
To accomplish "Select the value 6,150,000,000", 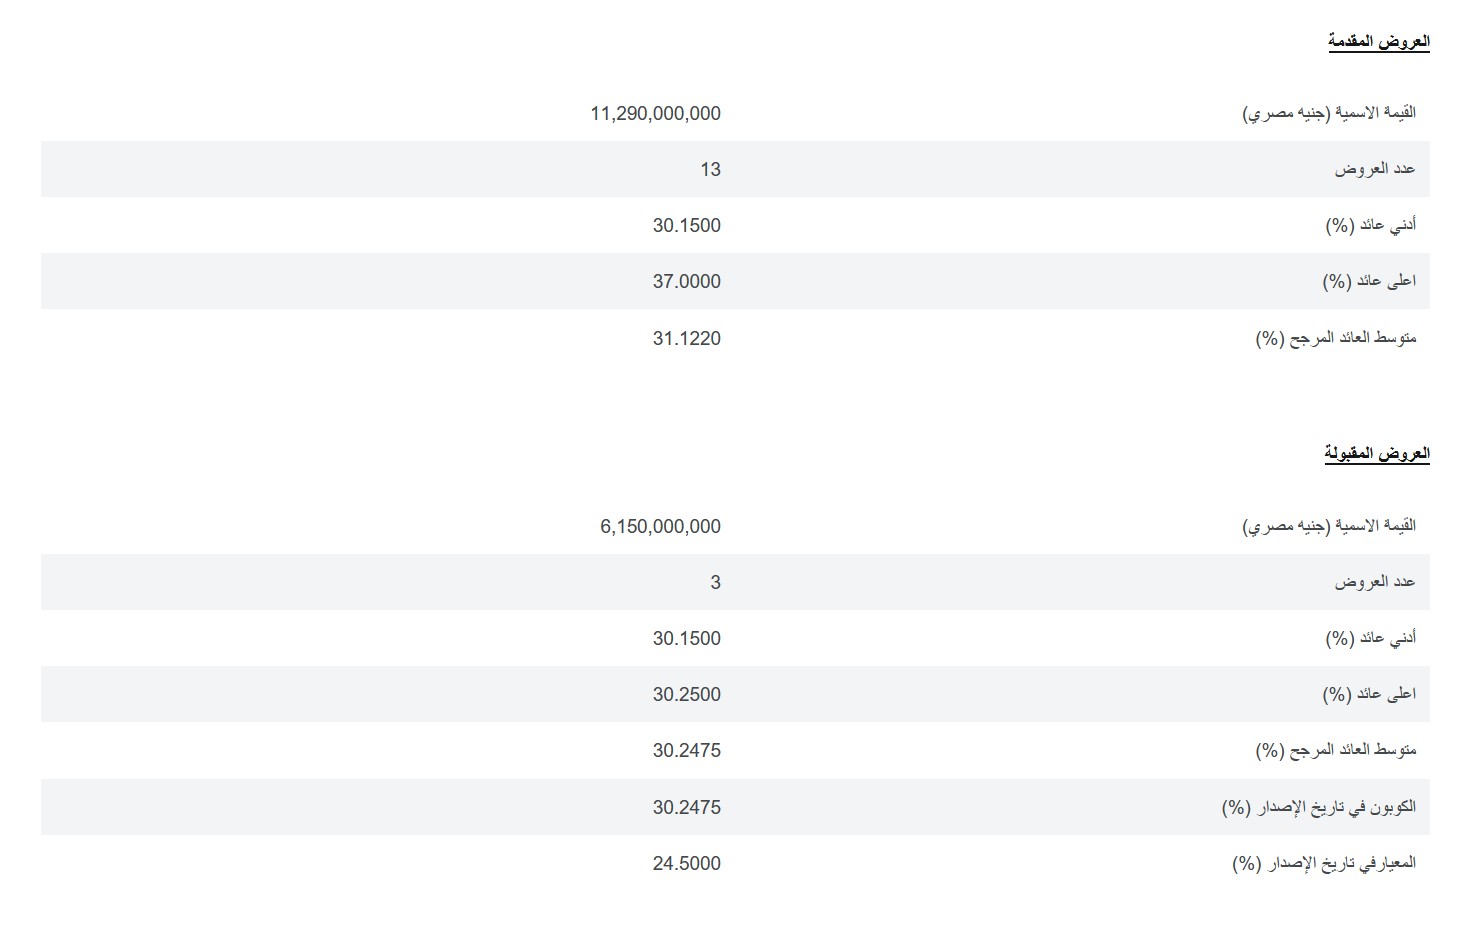I will coord(660,526).
